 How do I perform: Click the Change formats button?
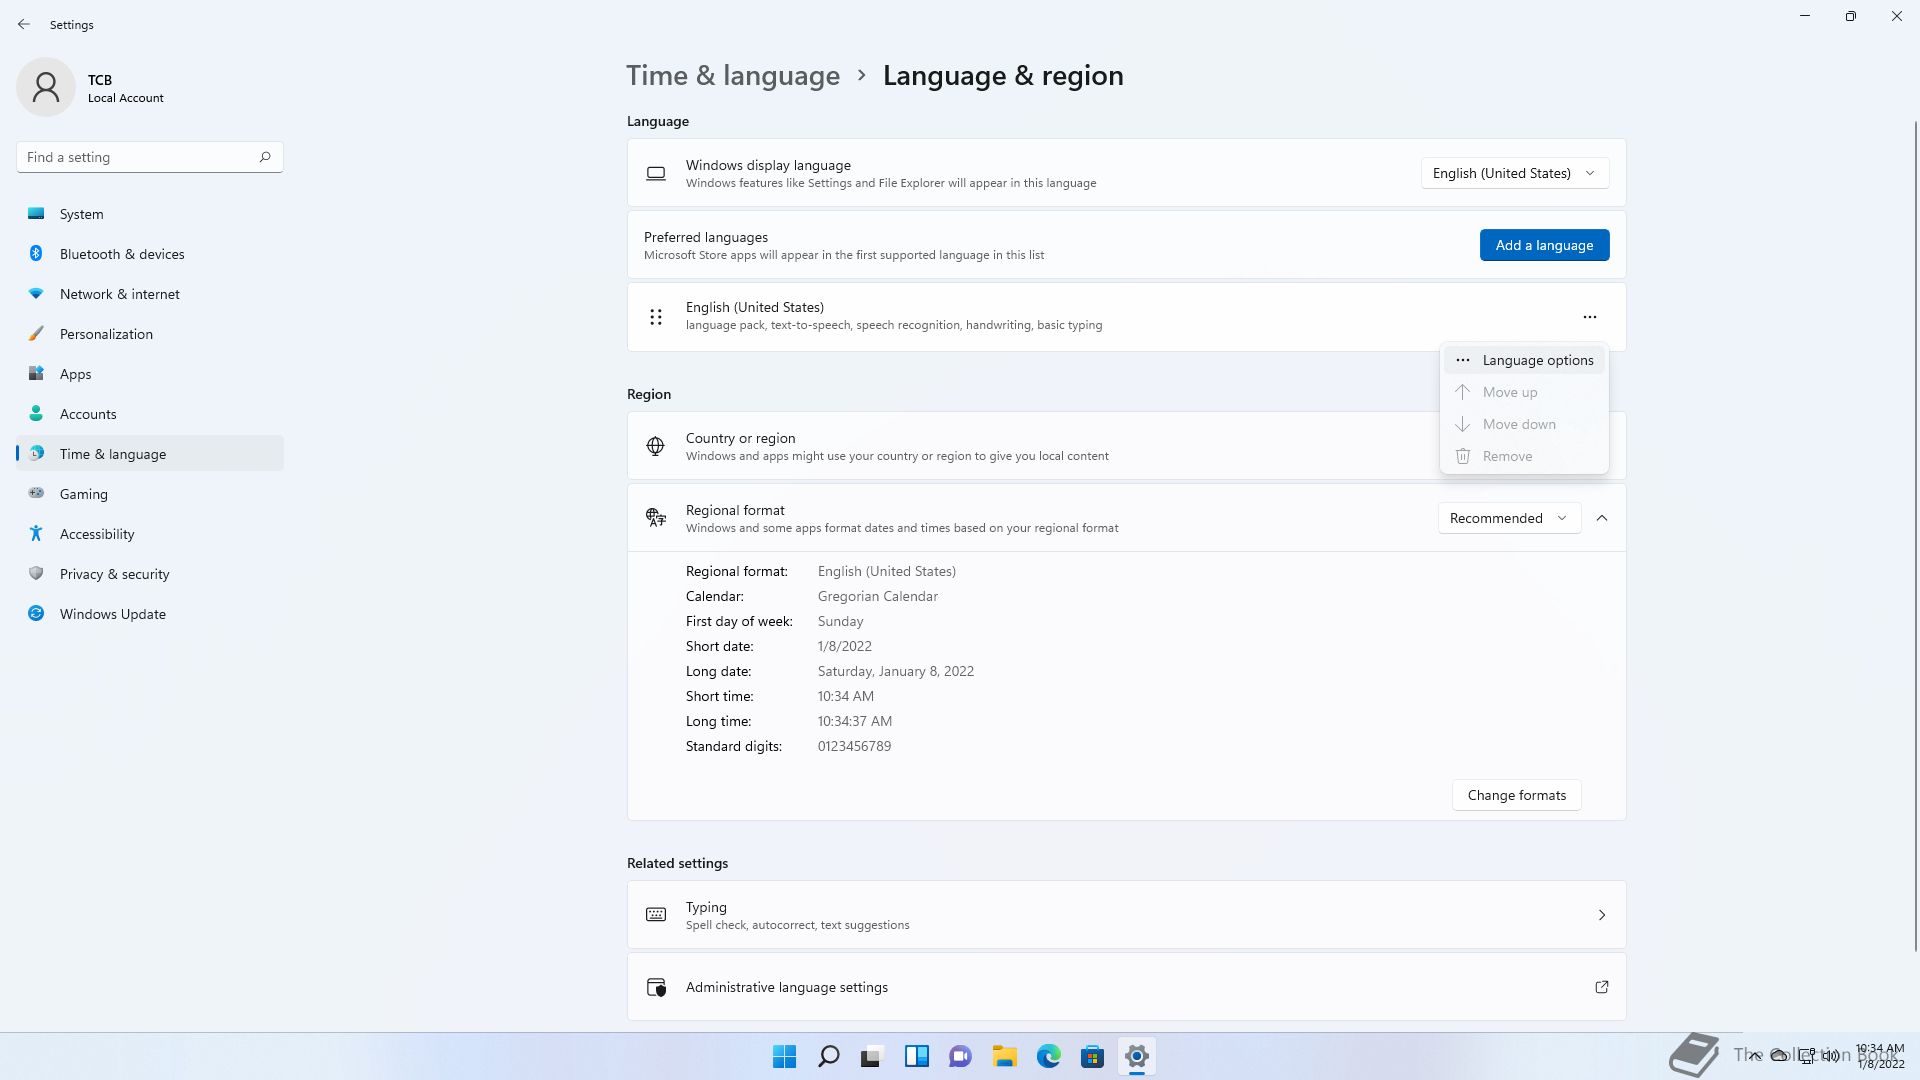pos(1516,795)
